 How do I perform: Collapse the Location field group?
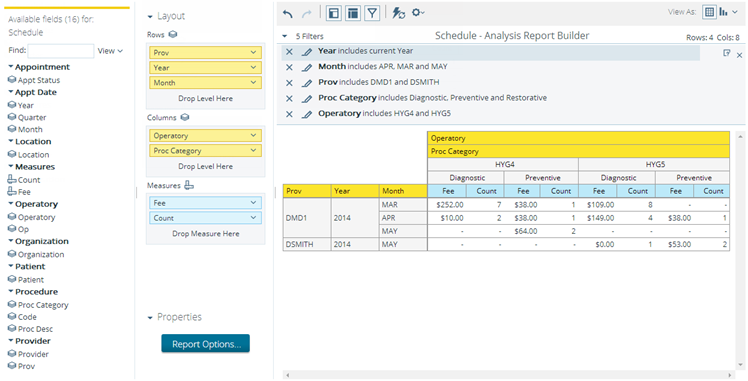click(10, 141)
